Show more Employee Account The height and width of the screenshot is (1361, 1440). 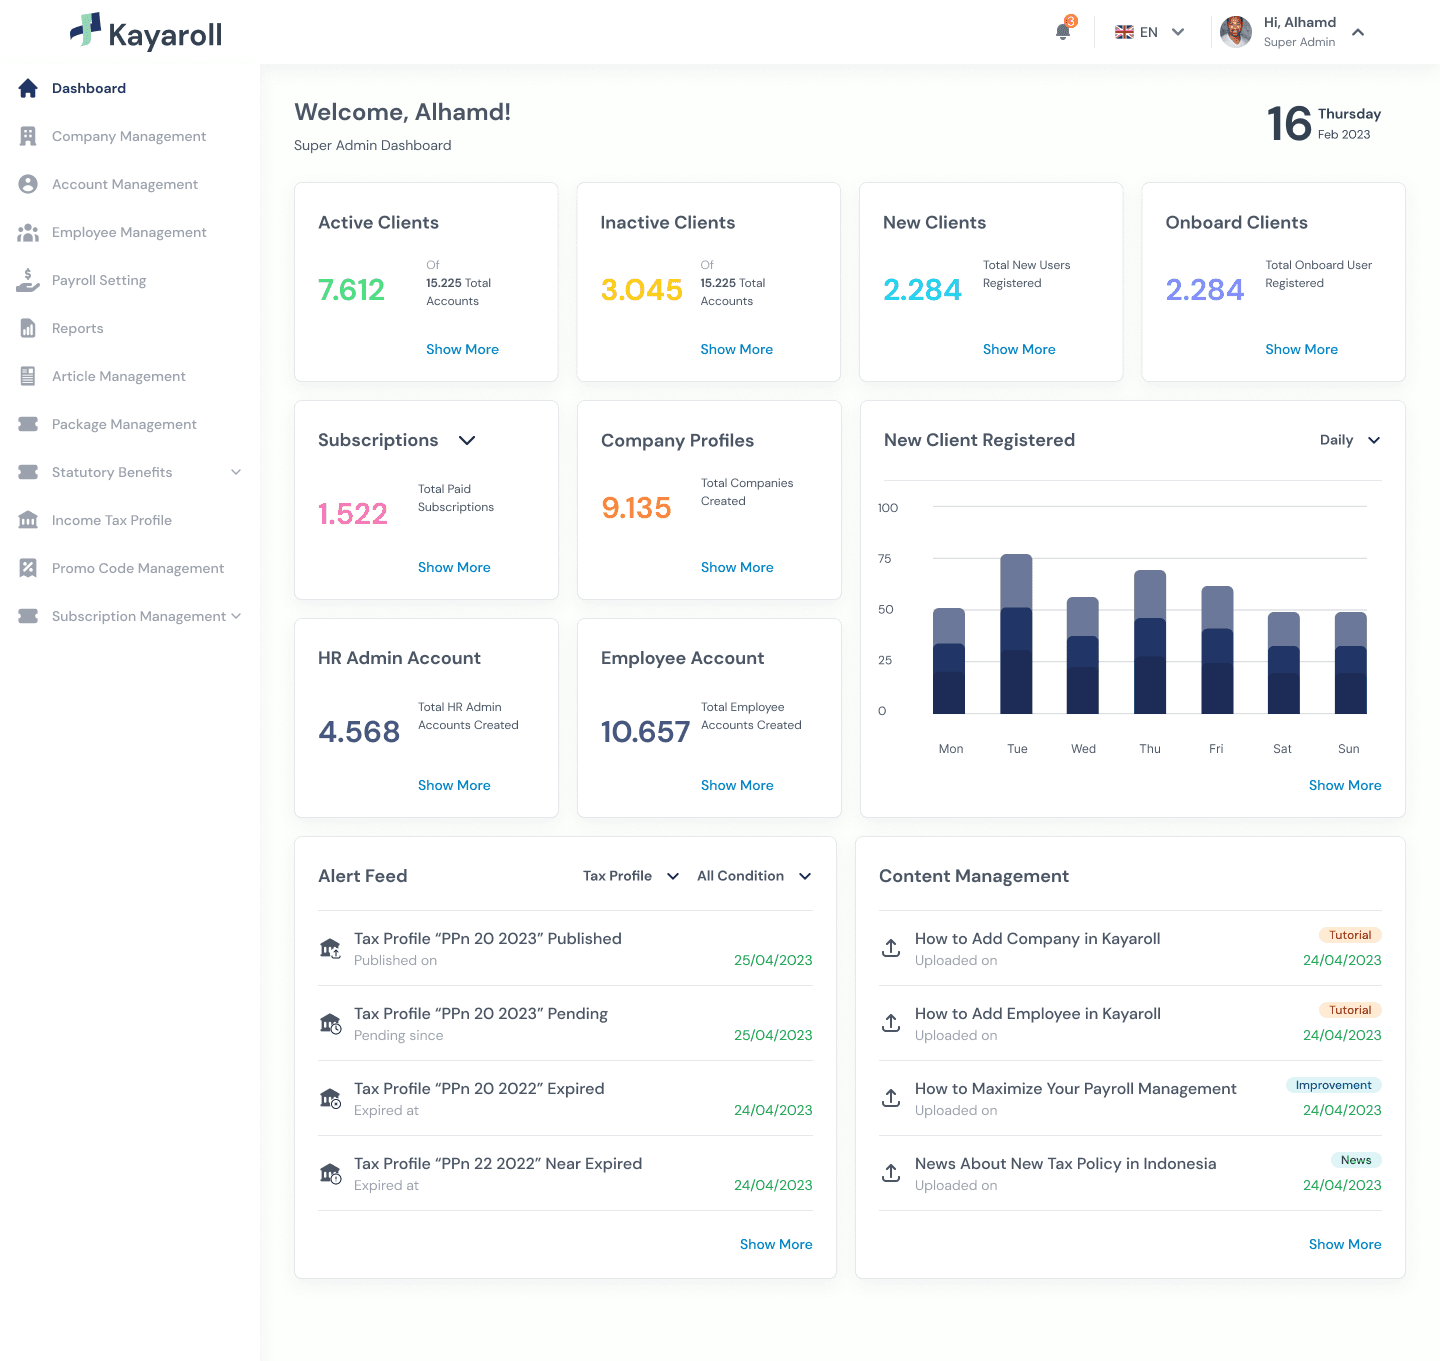[x=737, y=785]
